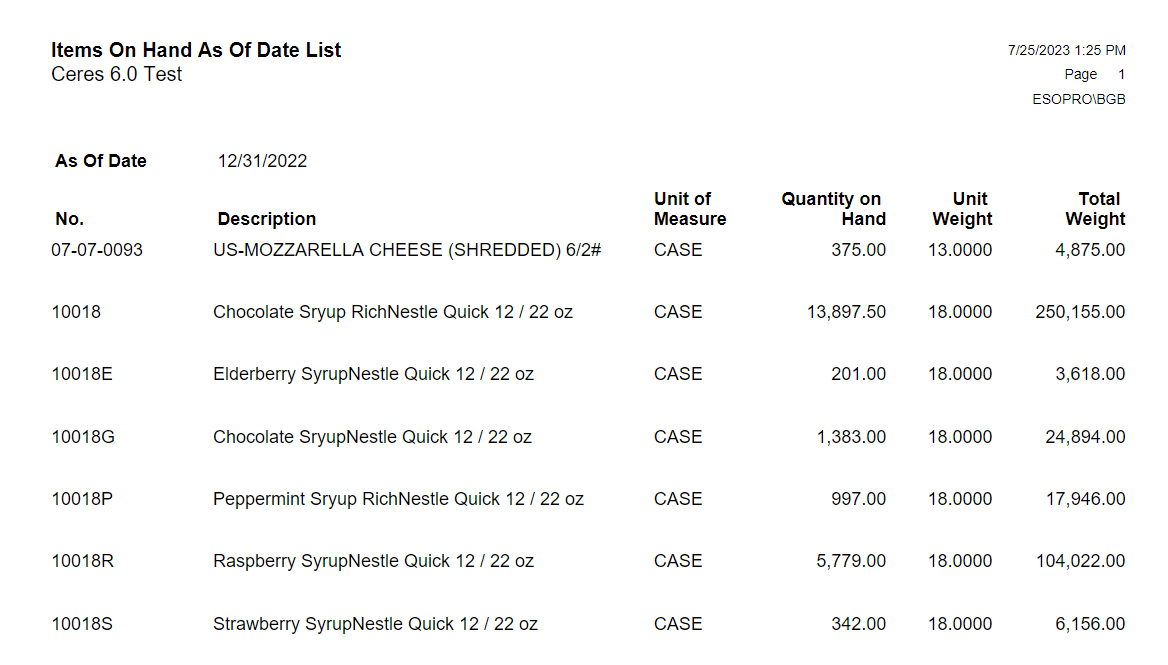Click the Strawberry Syrup item description
This screenshot has height=665, width=1168.
[x=375, y=624]
